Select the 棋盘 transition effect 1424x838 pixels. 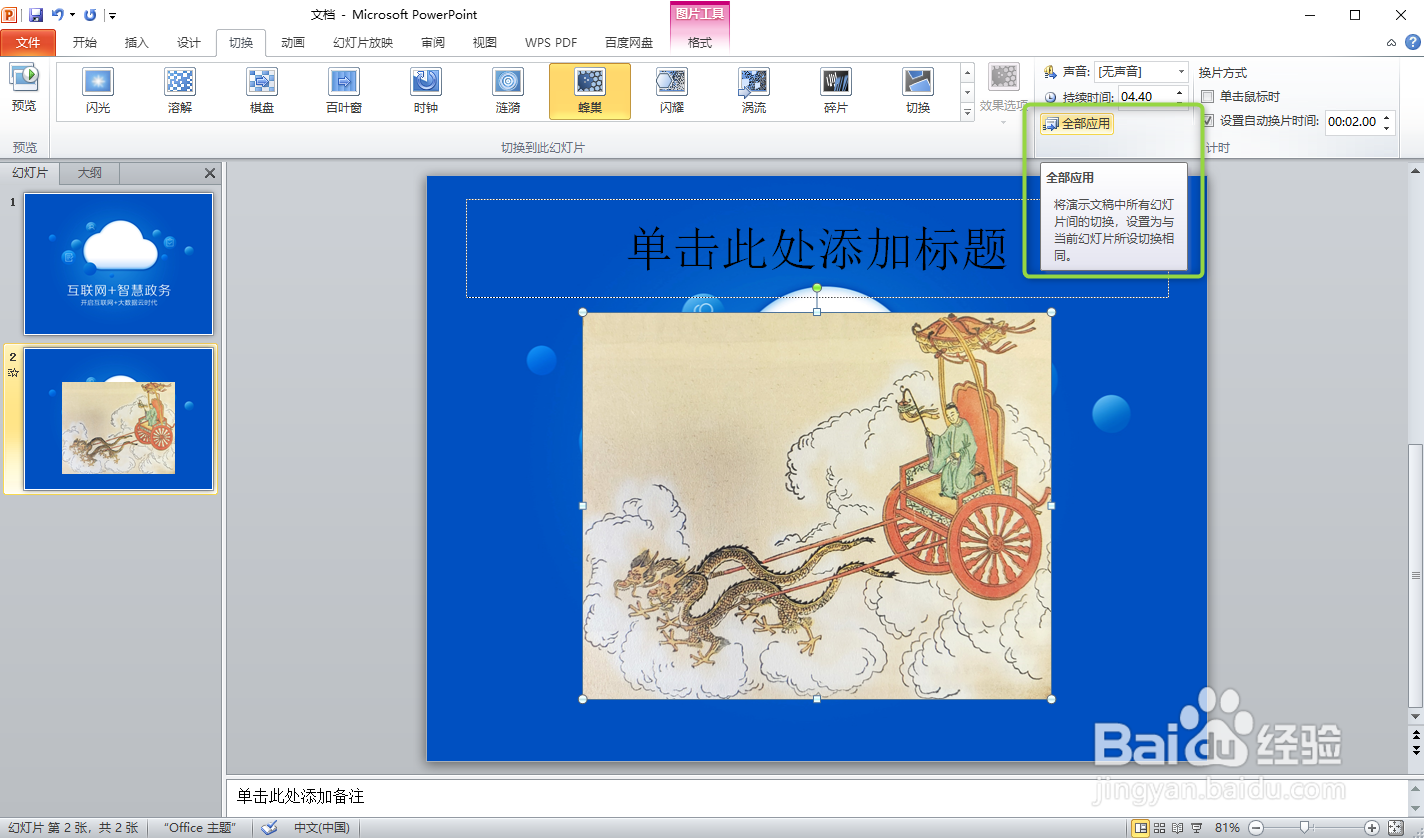click(x=262, y=91)
